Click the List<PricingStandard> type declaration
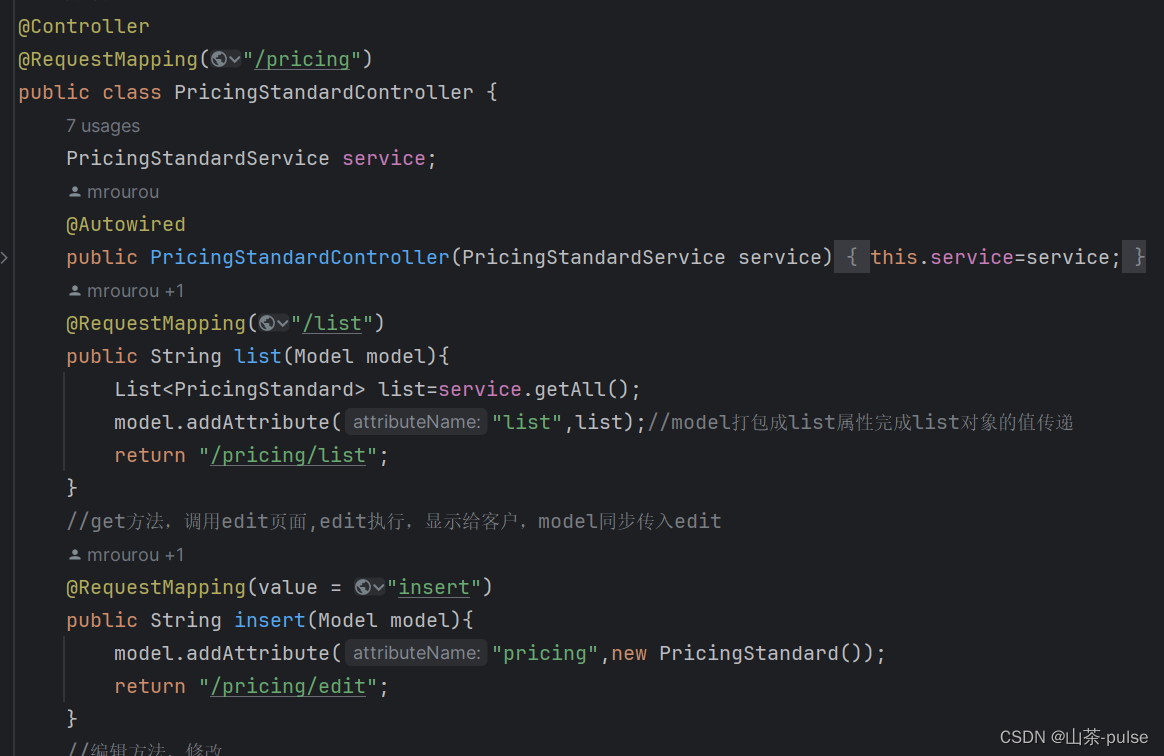Screen dimensions: 1164x756 tap(240, 389)
